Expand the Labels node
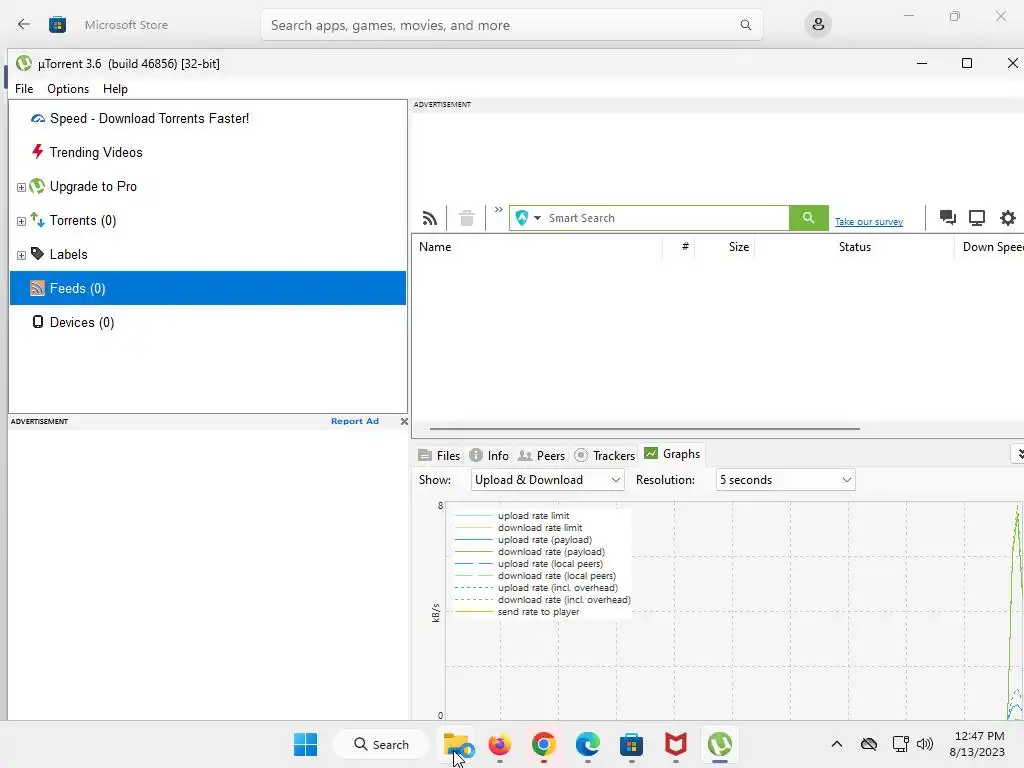 [x=21, y=255]
